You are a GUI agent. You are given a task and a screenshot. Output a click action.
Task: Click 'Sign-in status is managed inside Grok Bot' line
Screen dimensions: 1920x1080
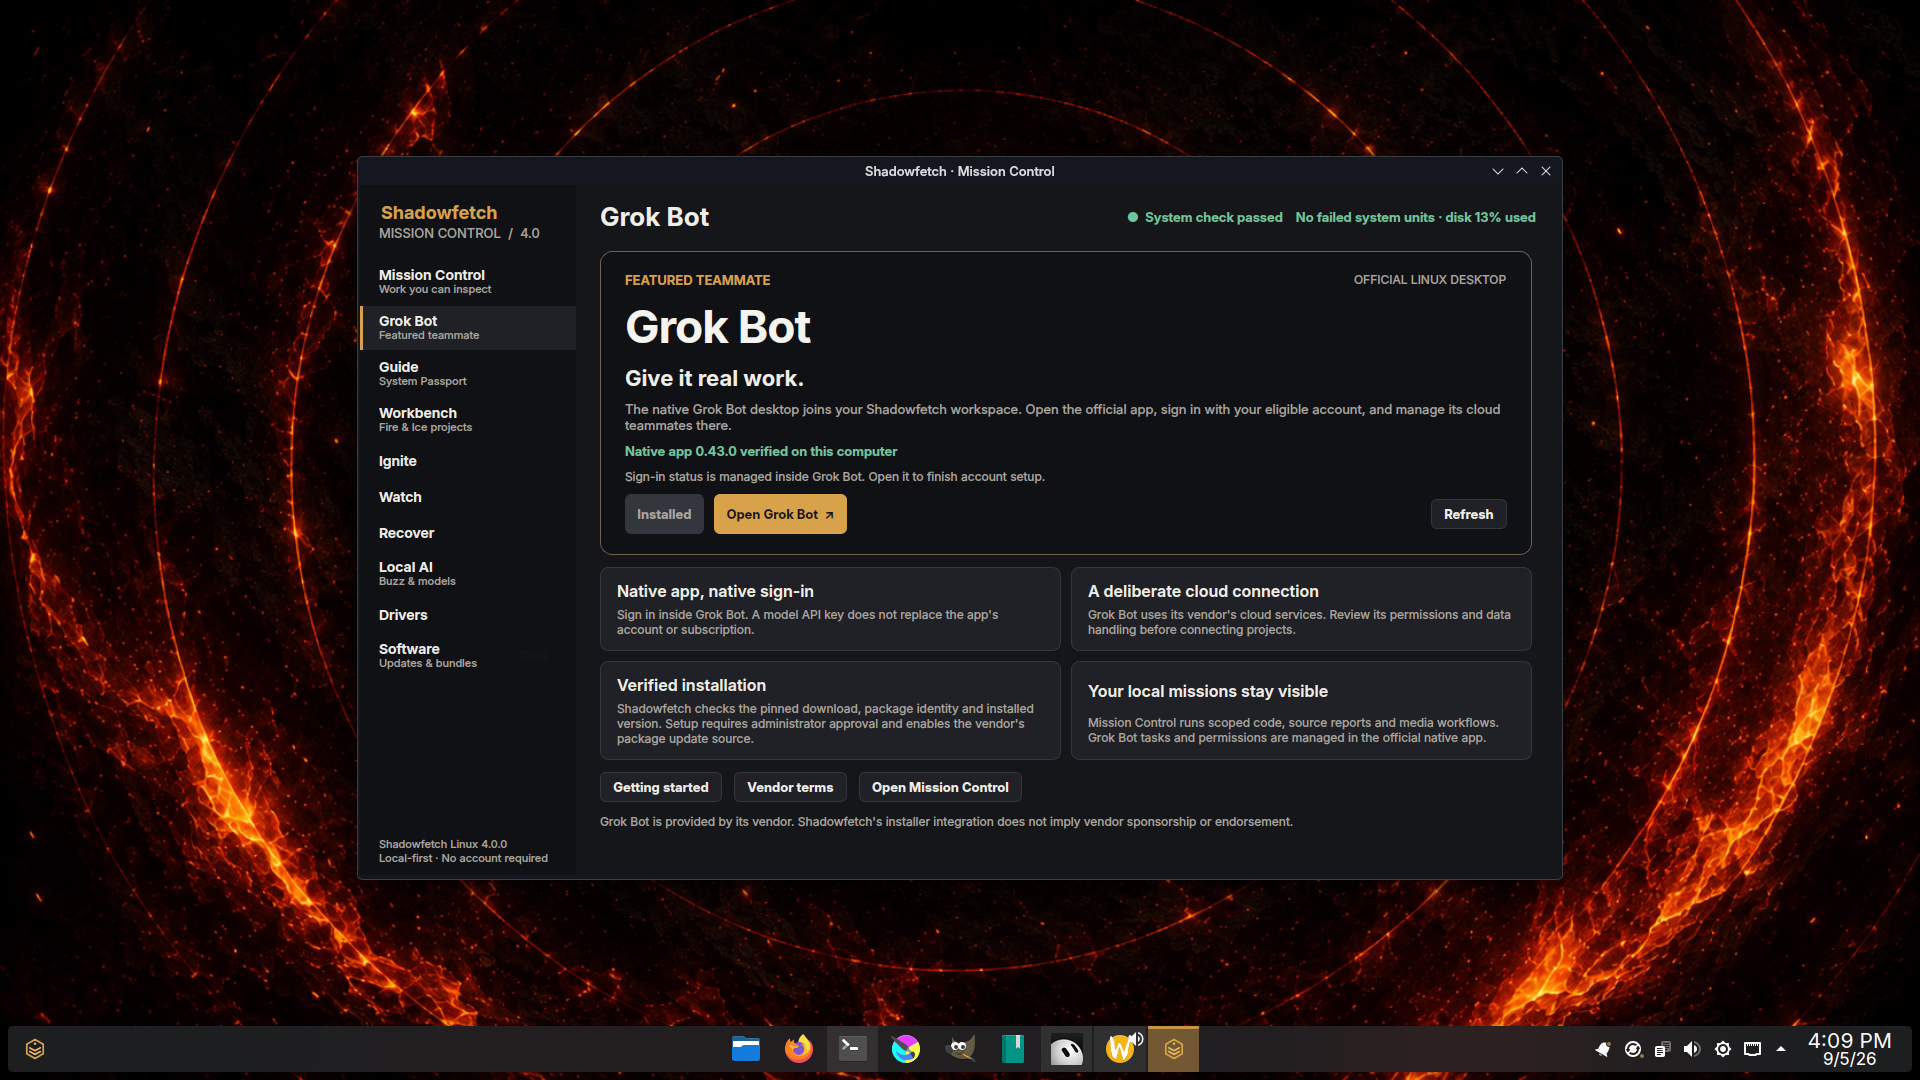835,477
